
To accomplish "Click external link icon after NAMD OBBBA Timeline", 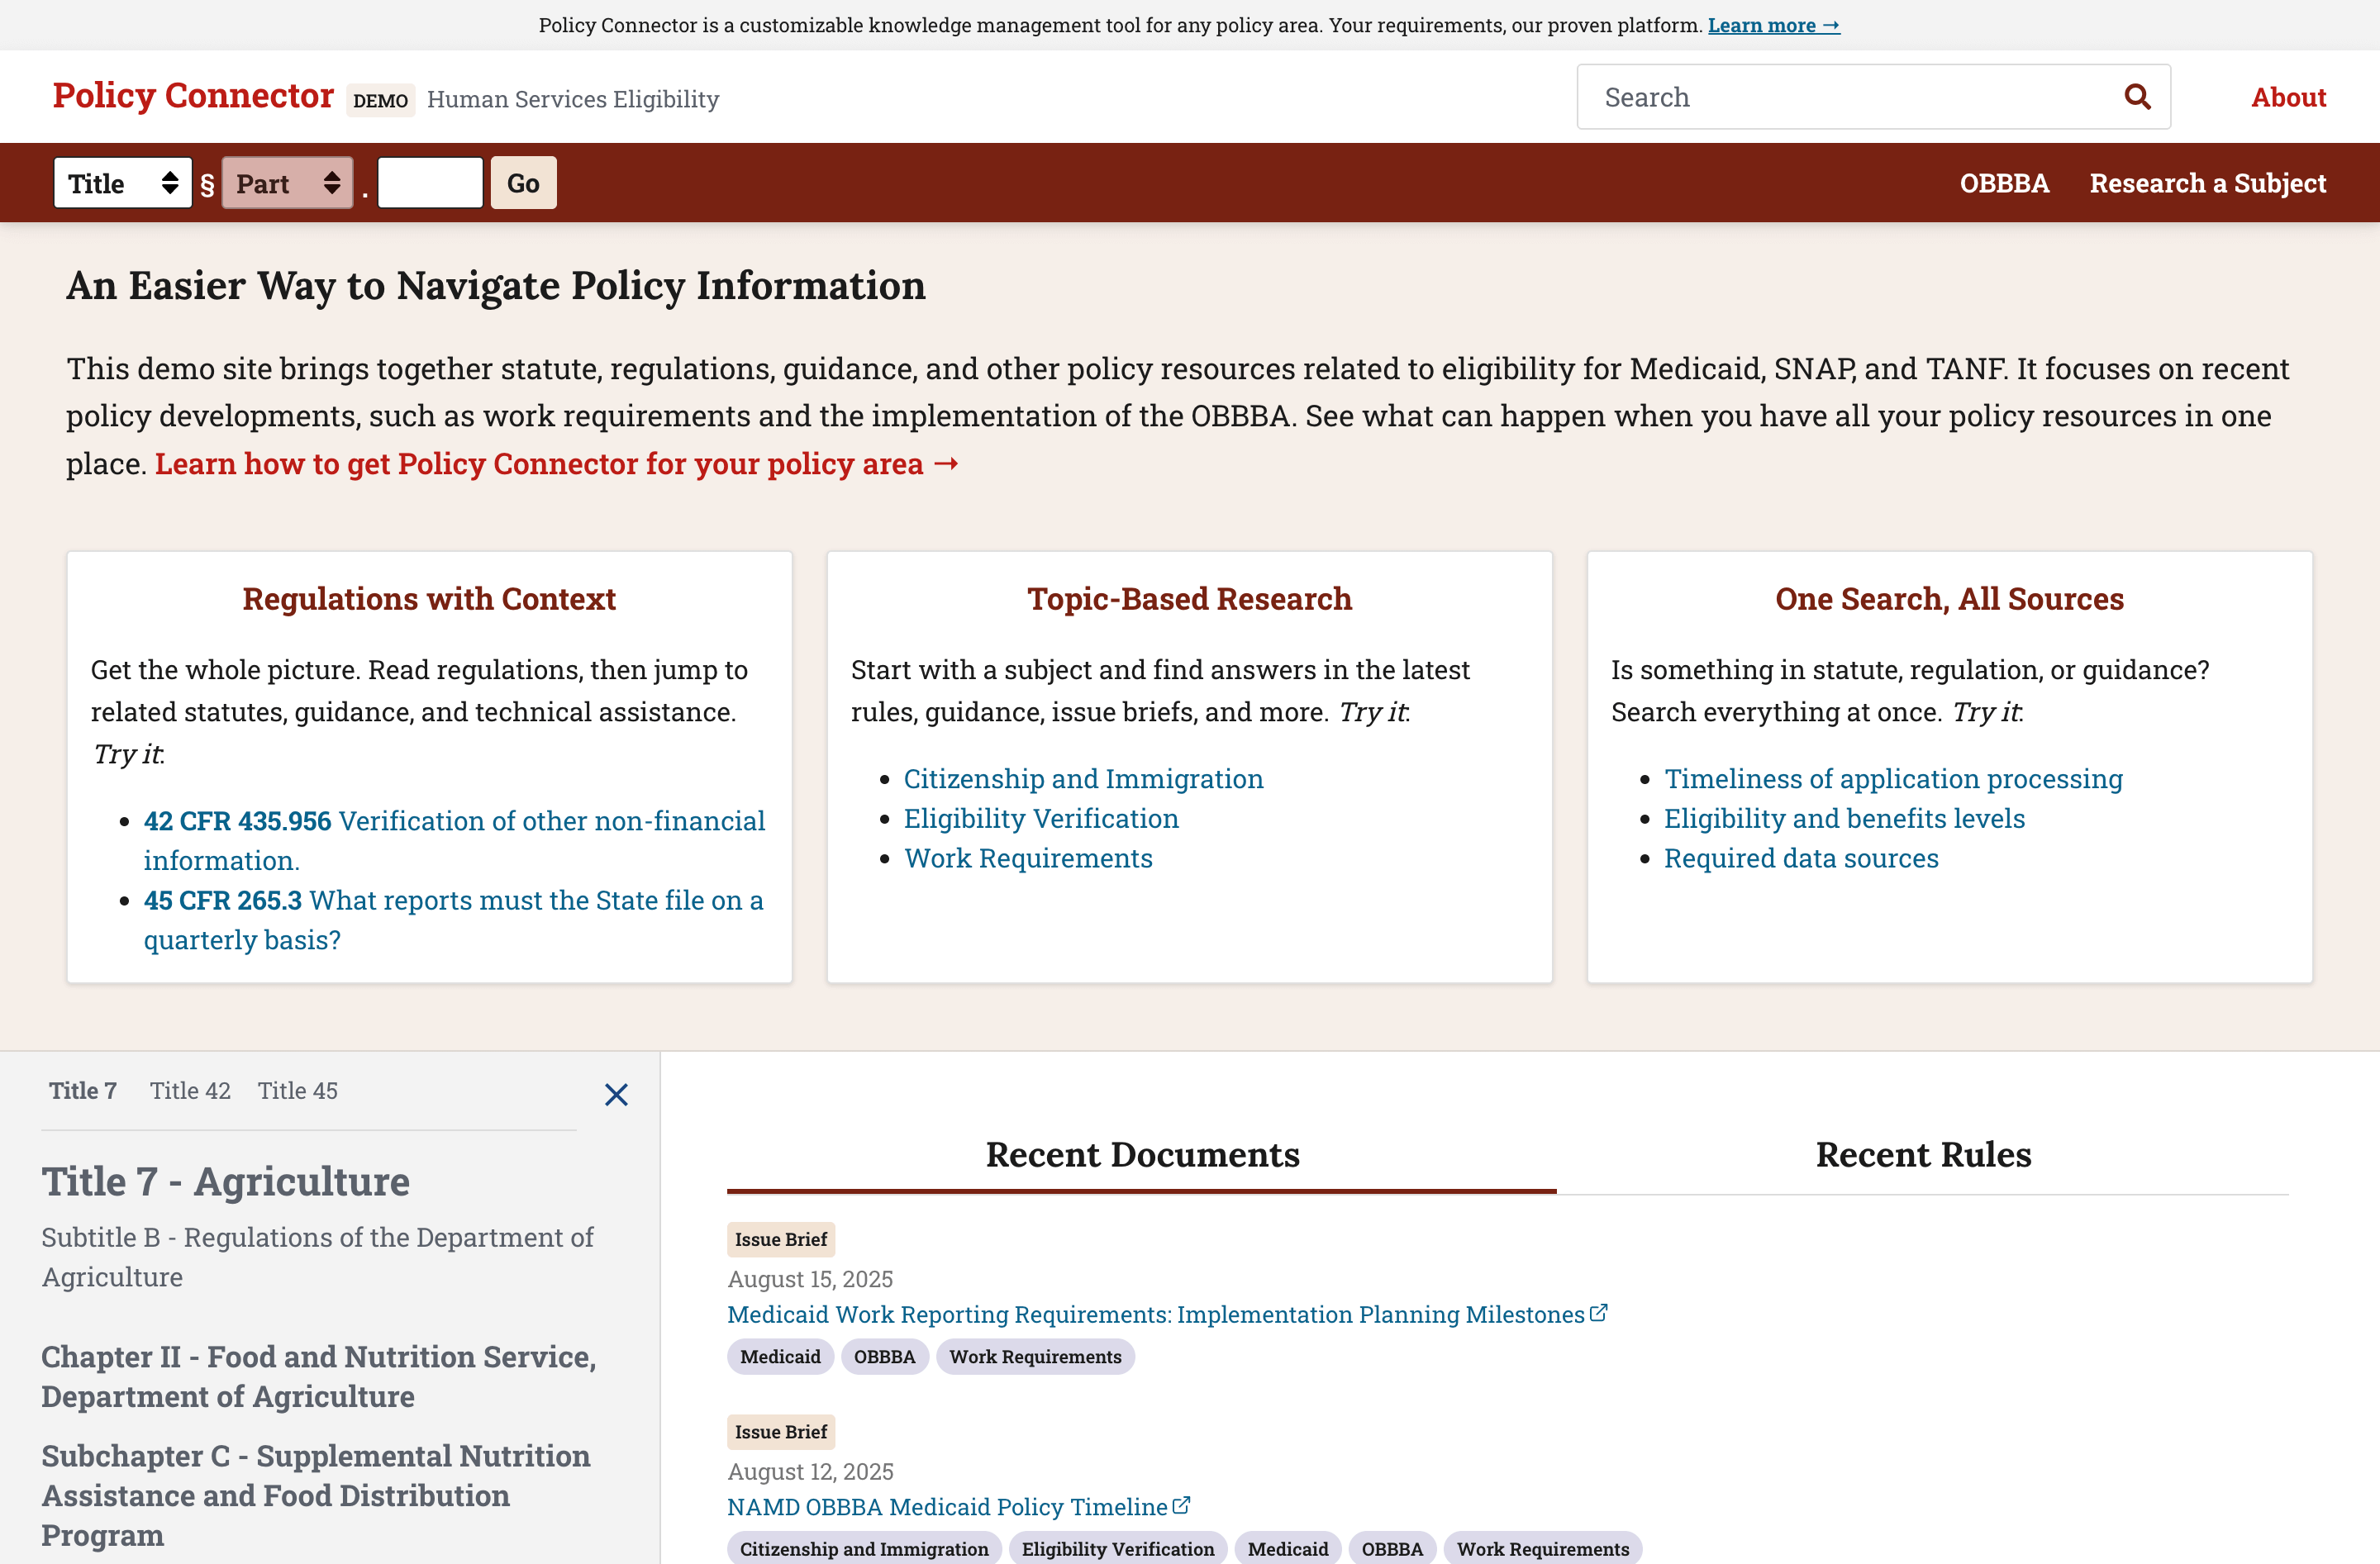I will (x=1181, y=1504).
